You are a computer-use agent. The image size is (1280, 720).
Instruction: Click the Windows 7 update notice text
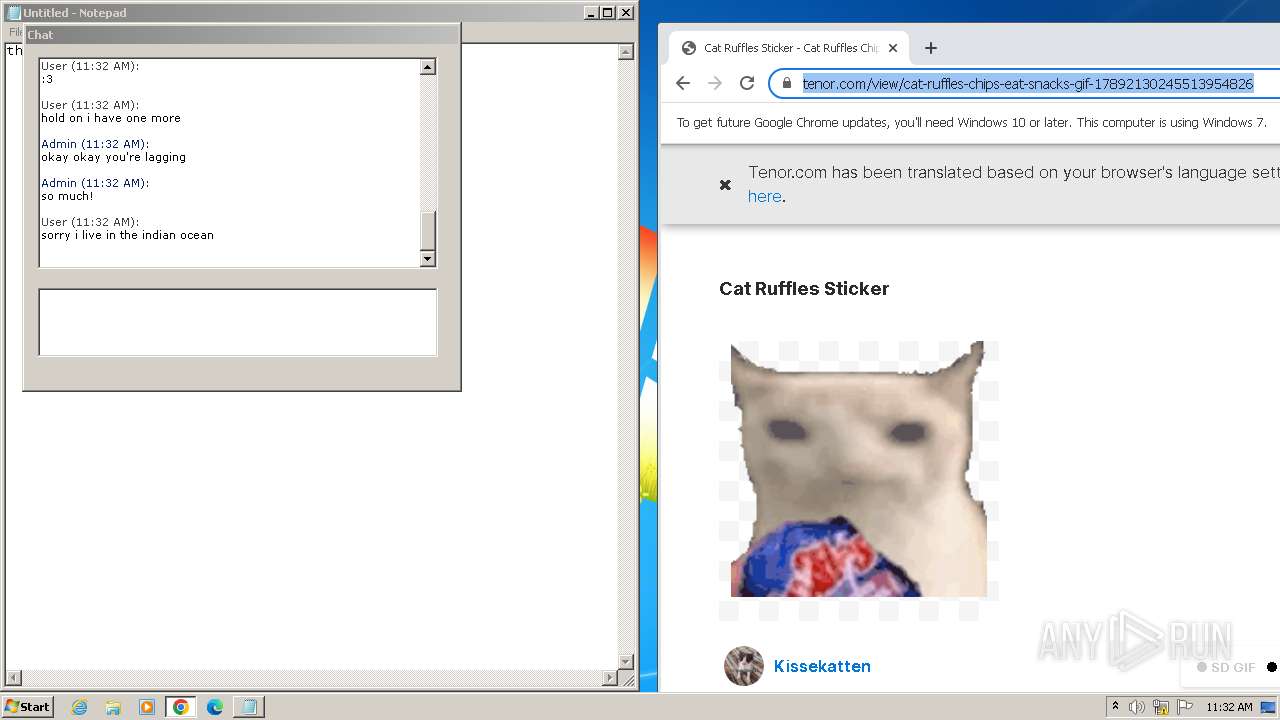tap(971, 123)
